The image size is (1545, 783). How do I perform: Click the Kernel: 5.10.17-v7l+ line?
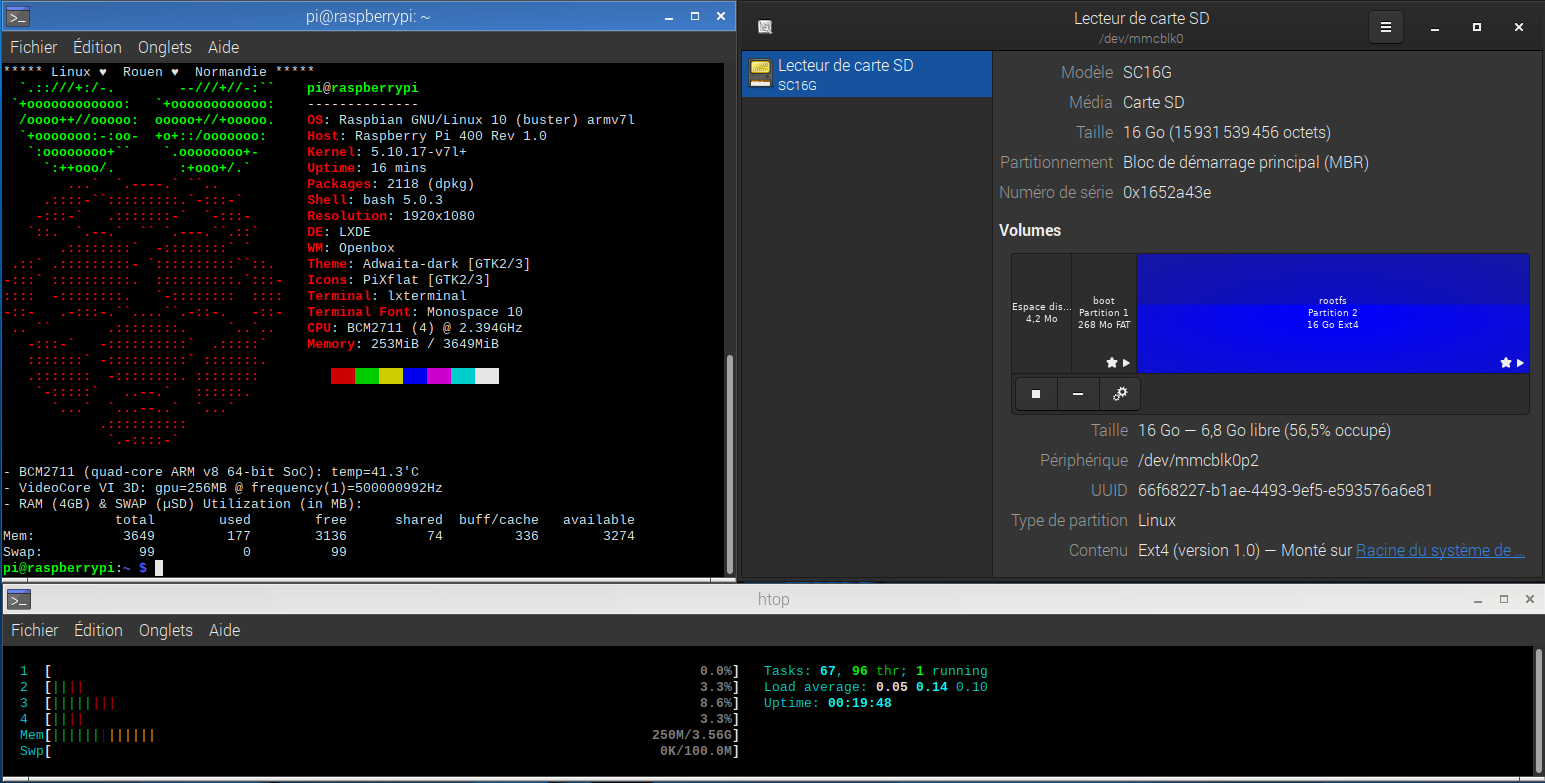coord(387,152)
